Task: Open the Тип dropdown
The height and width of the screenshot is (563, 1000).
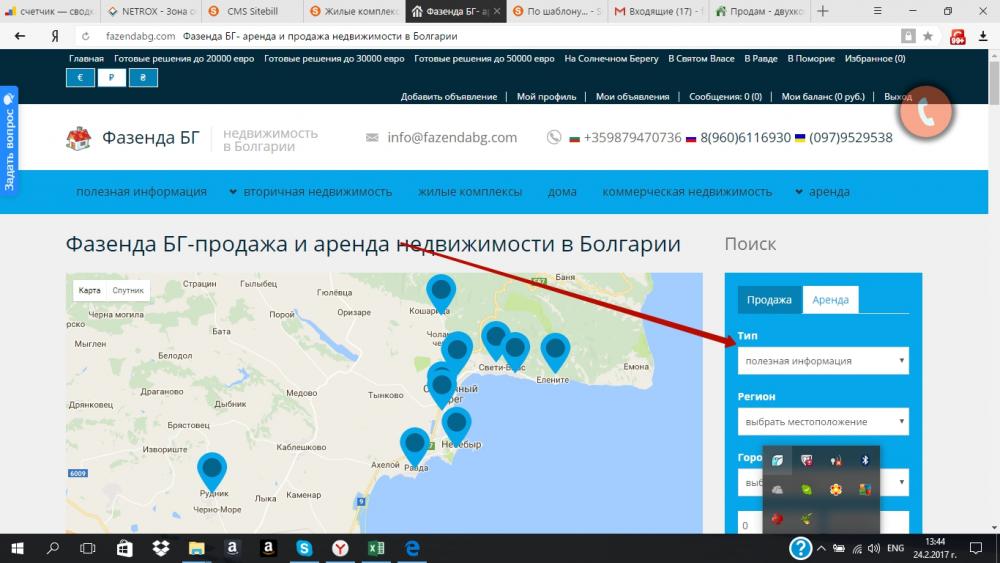Action: 822,361
